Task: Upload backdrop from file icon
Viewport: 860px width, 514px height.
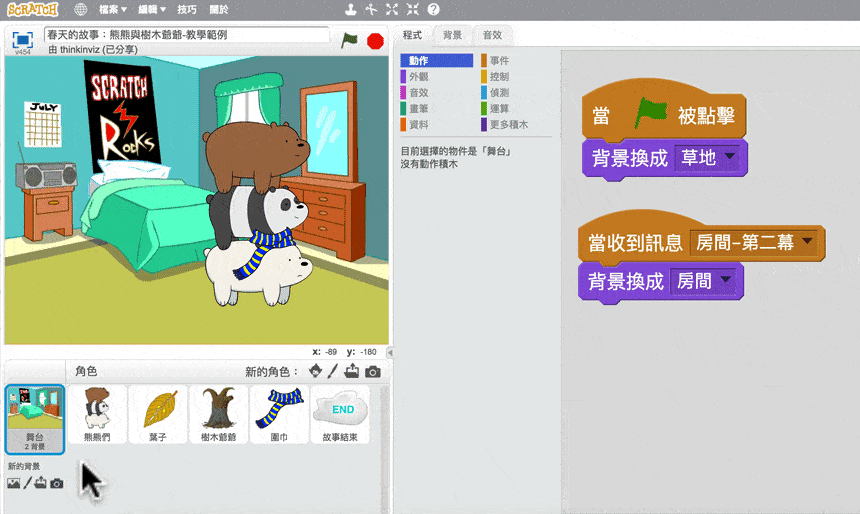Action: [41, 483]
